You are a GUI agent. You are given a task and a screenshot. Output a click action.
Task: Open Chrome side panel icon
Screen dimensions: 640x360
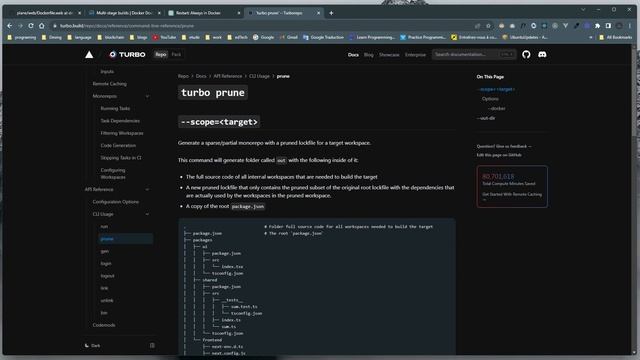(x=608, y=26)
